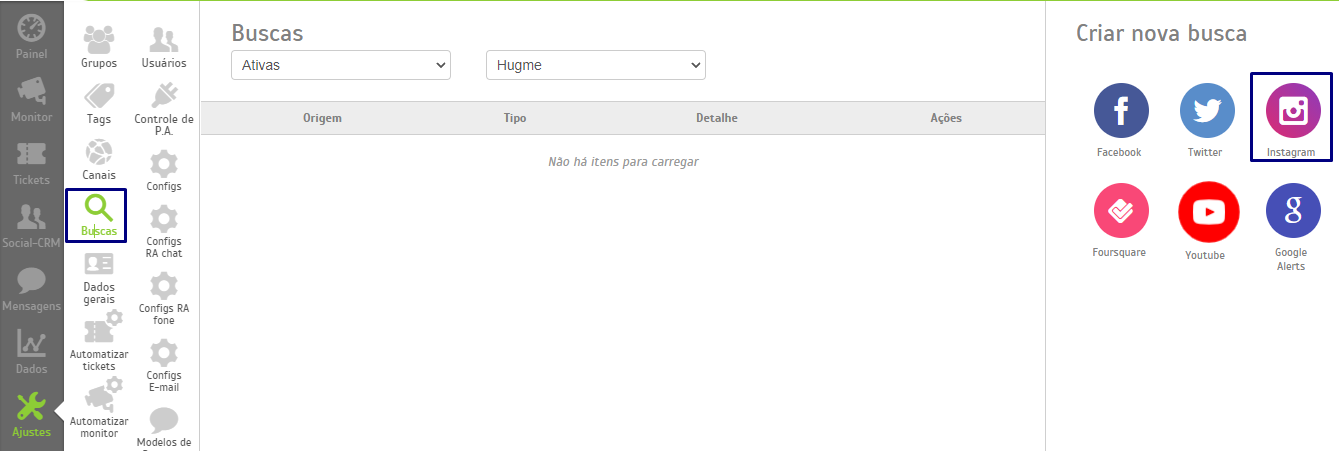The height and width of the screenshot is (451, 1339).
Task: Click the Tipo column header
Action: coord(515,118)
